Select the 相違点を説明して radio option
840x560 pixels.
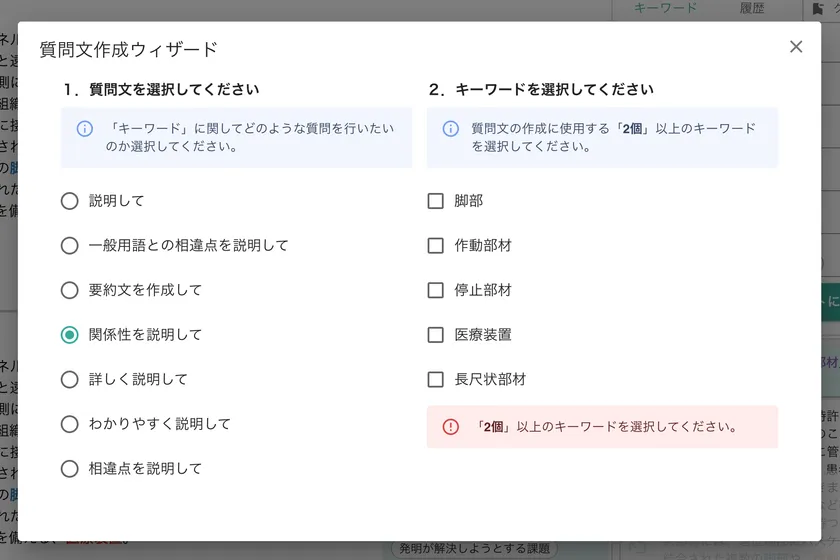[x=69, y=469]
